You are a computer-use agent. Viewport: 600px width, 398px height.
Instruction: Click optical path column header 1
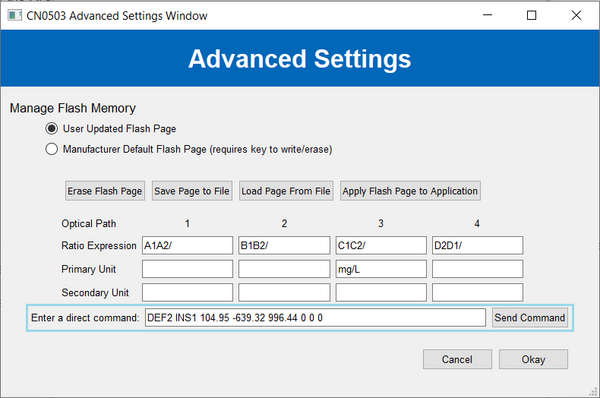(x=187, y=223)
